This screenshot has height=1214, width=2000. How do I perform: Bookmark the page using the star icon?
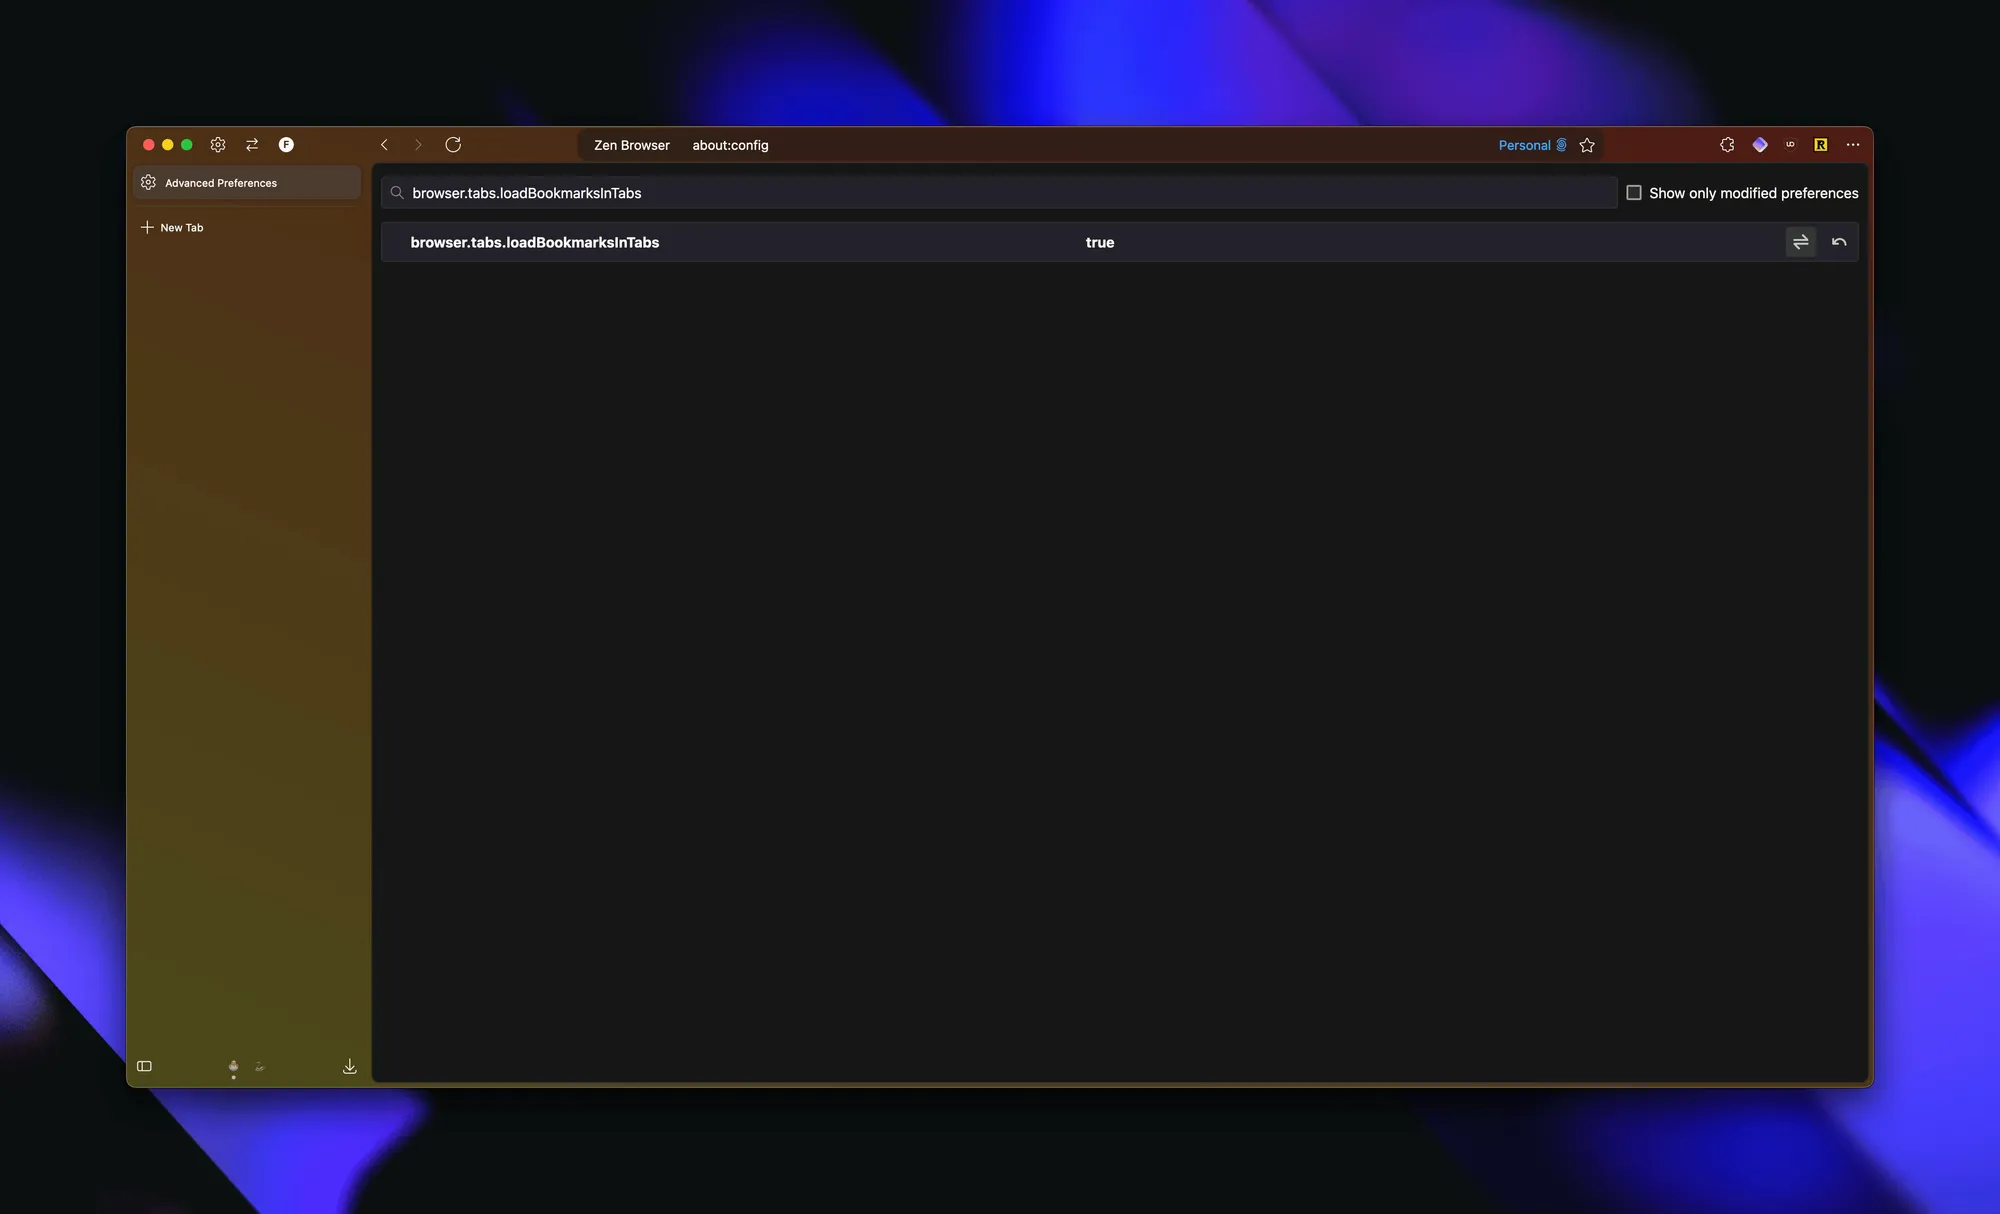click(1587, 145)
